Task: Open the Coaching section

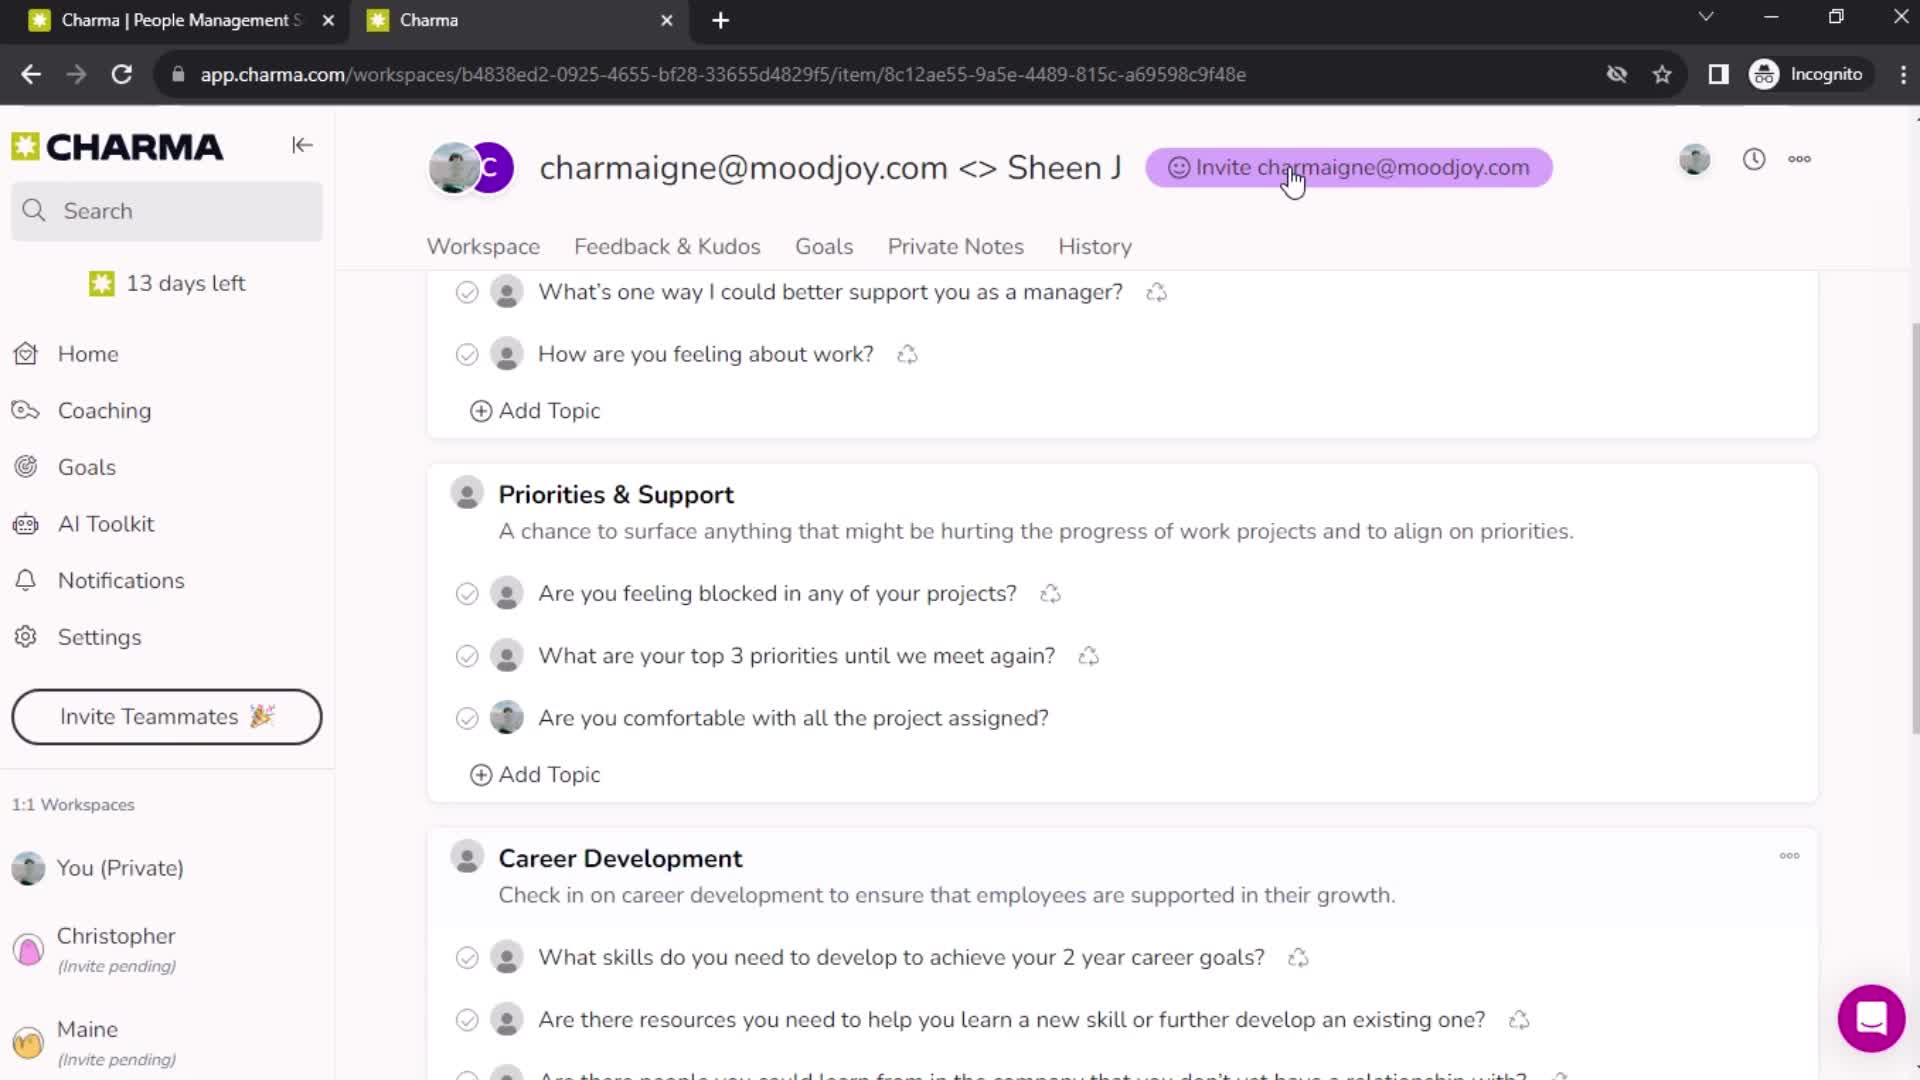Action: [x=104, y=410]
